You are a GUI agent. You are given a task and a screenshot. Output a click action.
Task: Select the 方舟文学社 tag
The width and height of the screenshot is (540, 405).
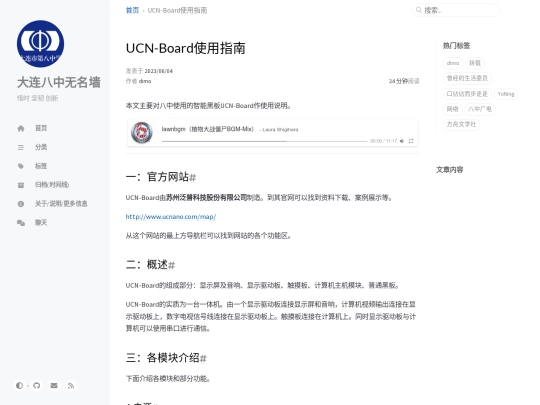[461, 124]
